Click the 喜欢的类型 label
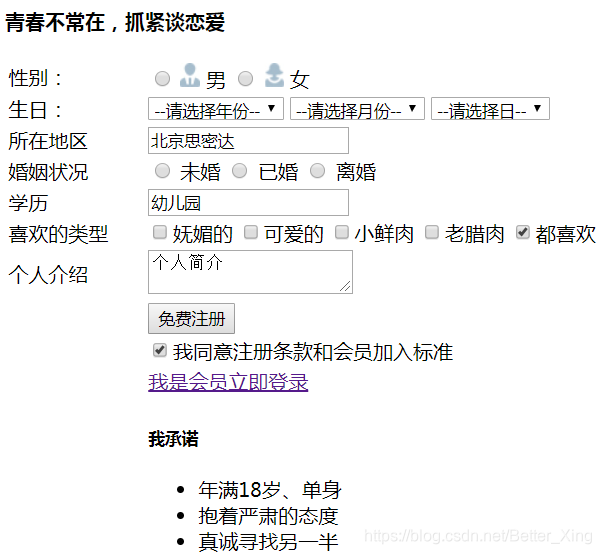The height and width of the screenshot is (554, 601). click(58, 234)
